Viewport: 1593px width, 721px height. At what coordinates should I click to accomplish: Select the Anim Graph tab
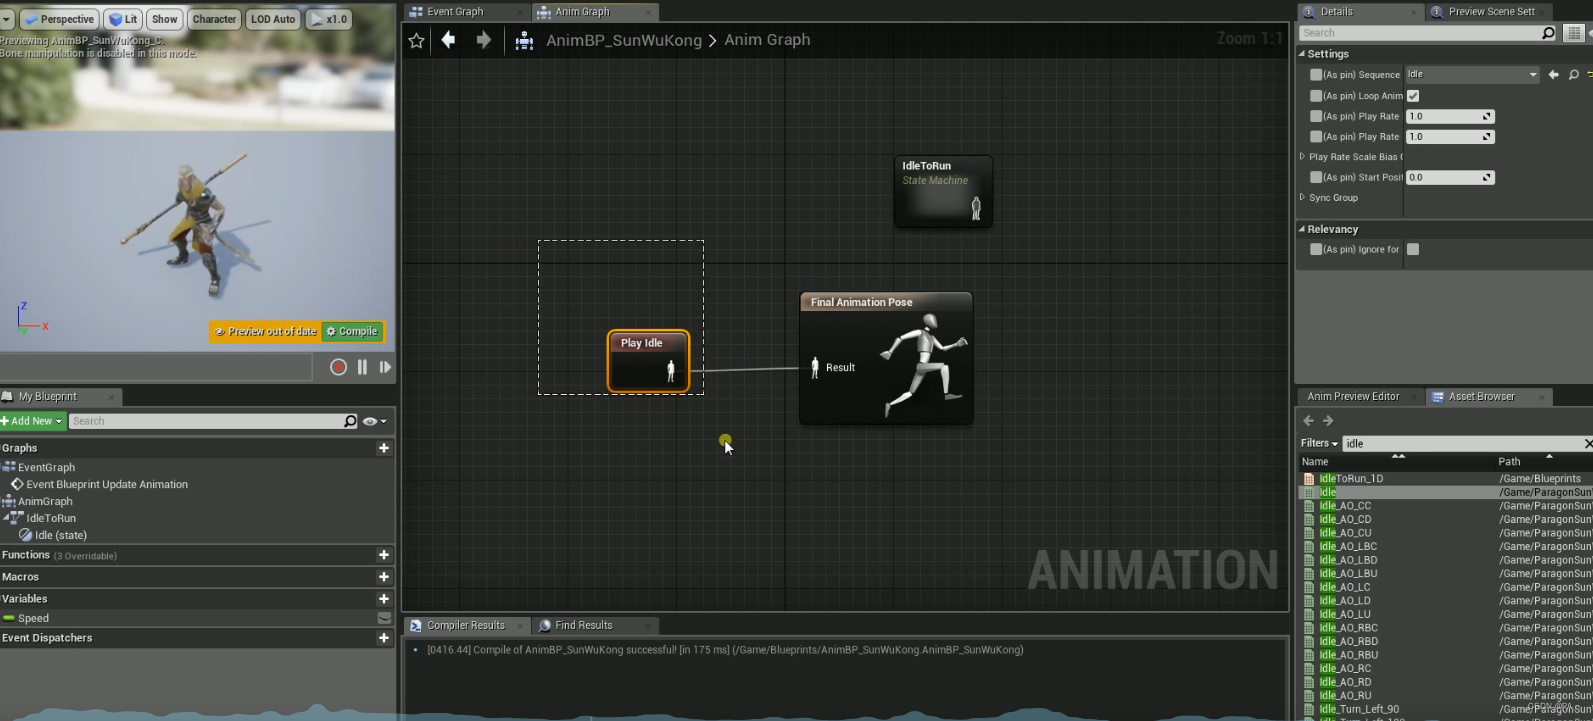pyautogui.click(x=582, y=12)
